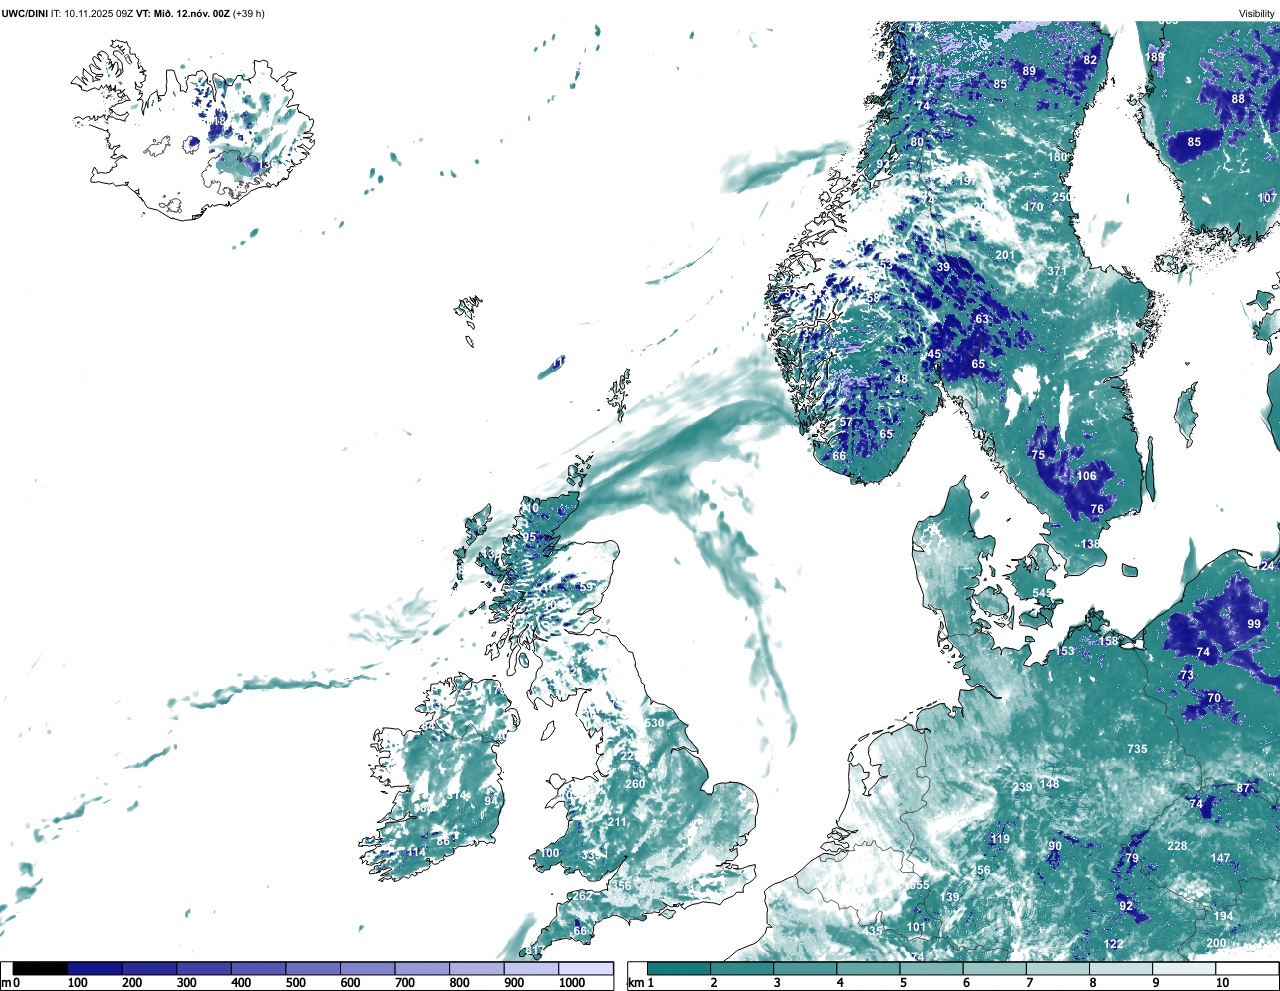Click the '500' tick label in metre legend
This screenshot has width=1280, height=991.
[x=296, y=983]
